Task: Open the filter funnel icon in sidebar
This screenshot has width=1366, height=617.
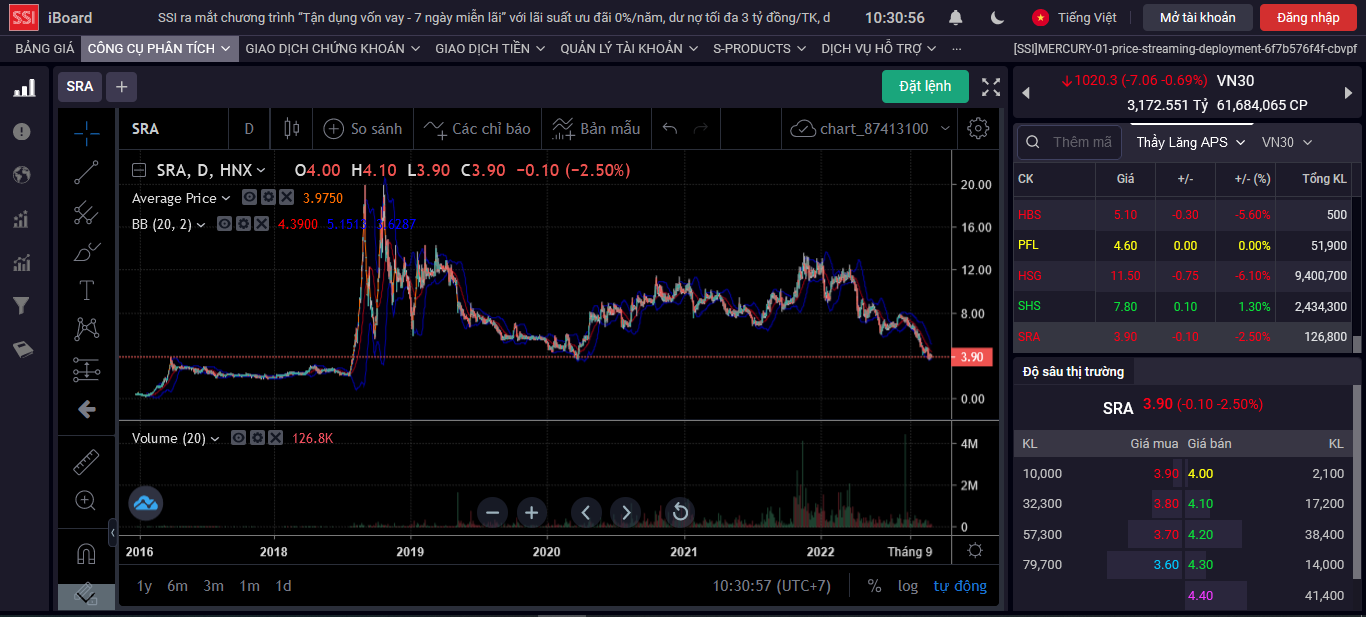Action: pyautogui.click(x=22, y=305)
